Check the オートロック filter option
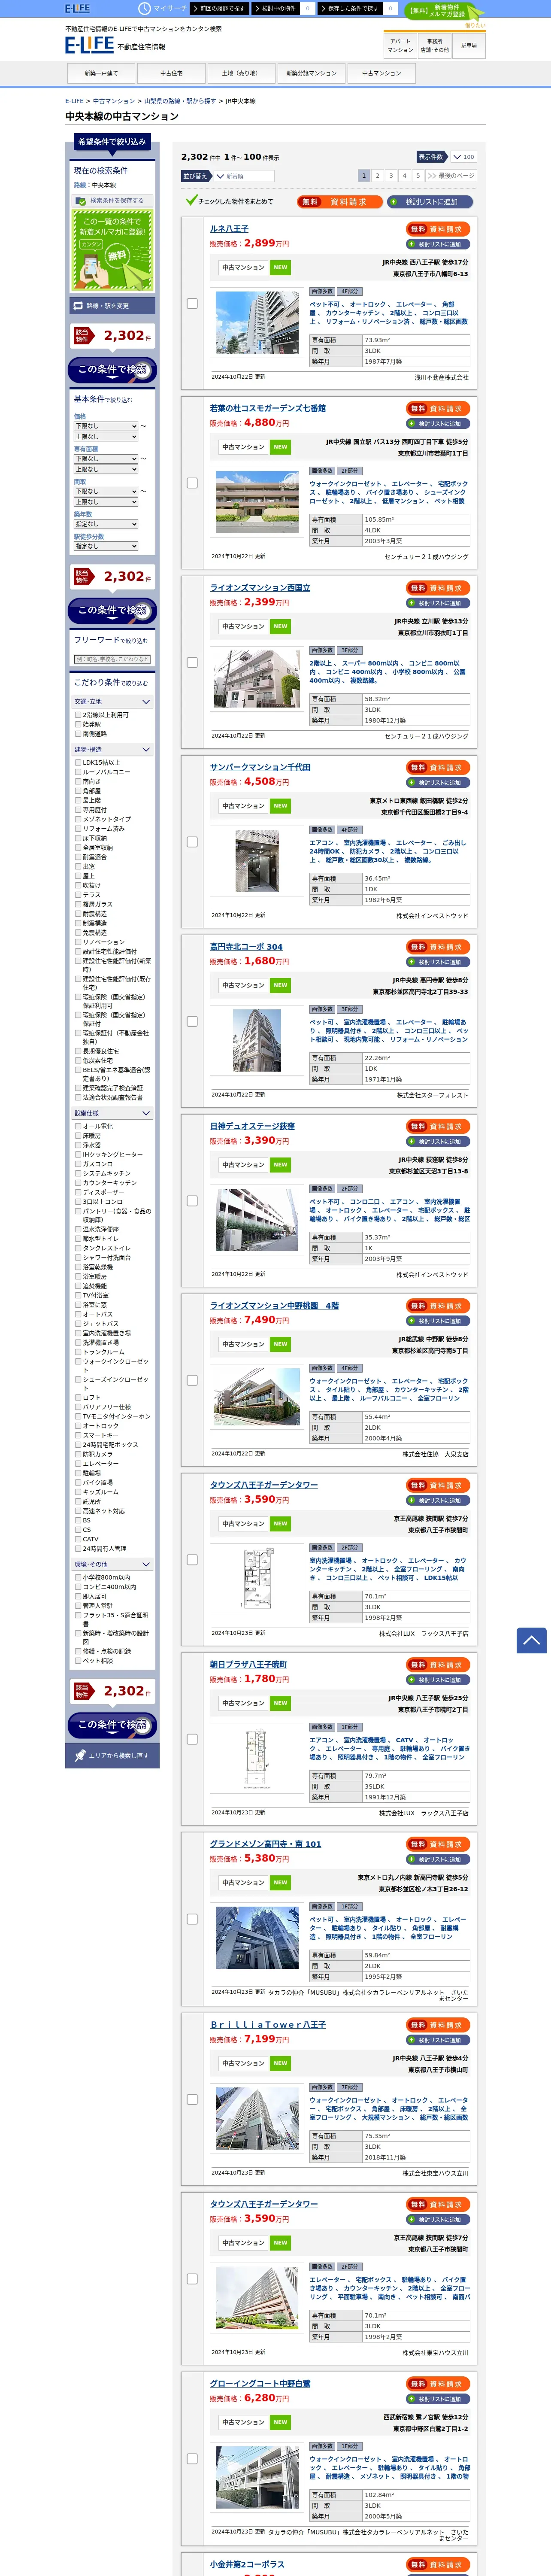The width and height of the screenshot is (551, 2576). click(78, 1426)
